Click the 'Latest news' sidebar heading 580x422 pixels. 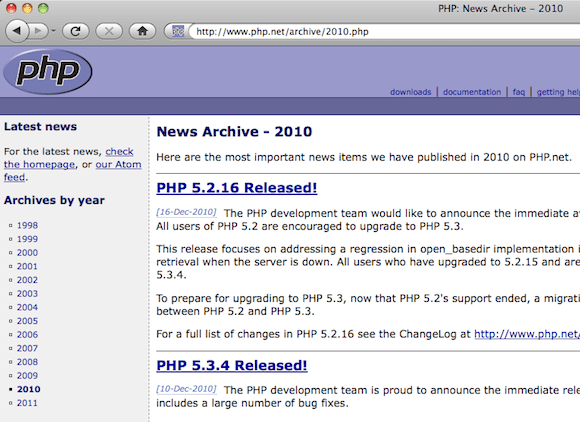[40, 126]
